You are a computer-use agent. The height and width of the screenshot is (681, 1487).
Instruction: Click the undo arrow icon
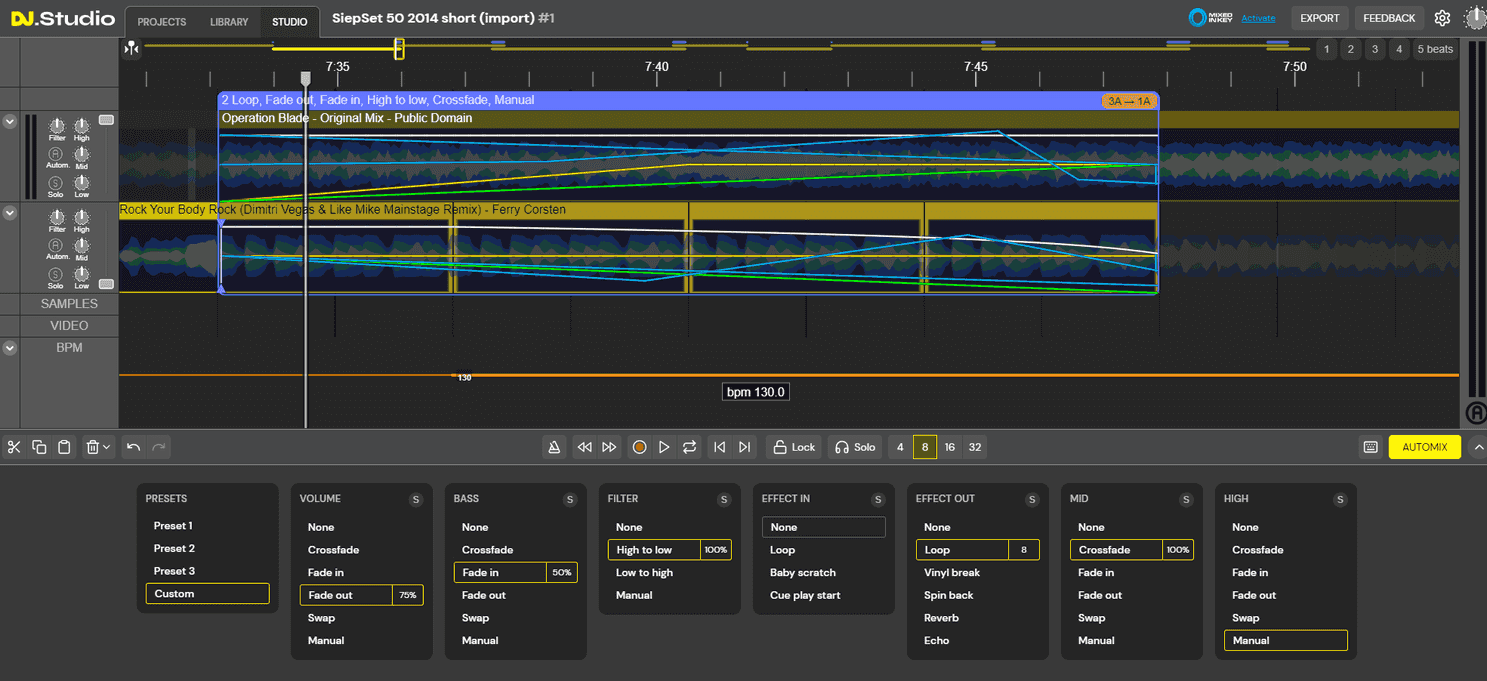(133, 447)
